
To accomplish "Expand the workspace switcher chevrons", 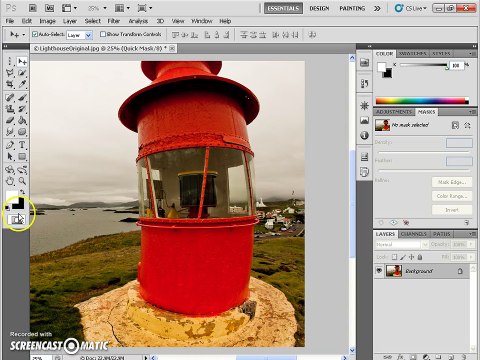I will pos(377,8).
